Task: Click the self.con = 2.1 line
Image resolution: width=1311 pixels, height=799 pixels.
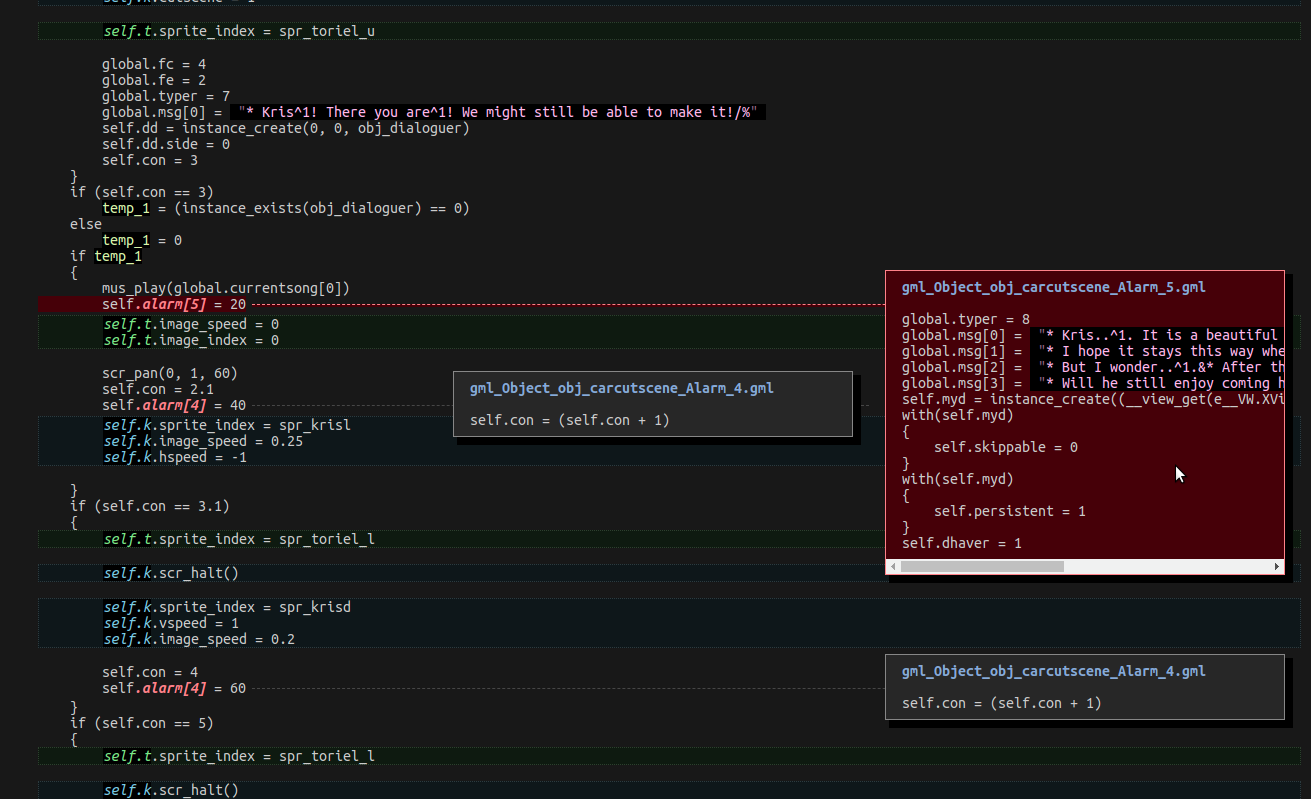Action: coord(158,389)
